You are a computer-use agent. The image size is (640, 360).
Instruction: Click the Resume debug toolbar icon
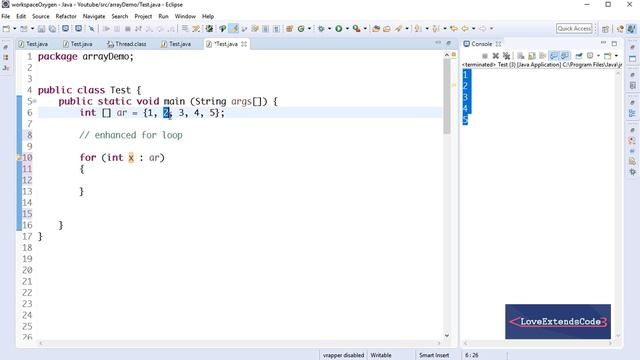point(106,29)
